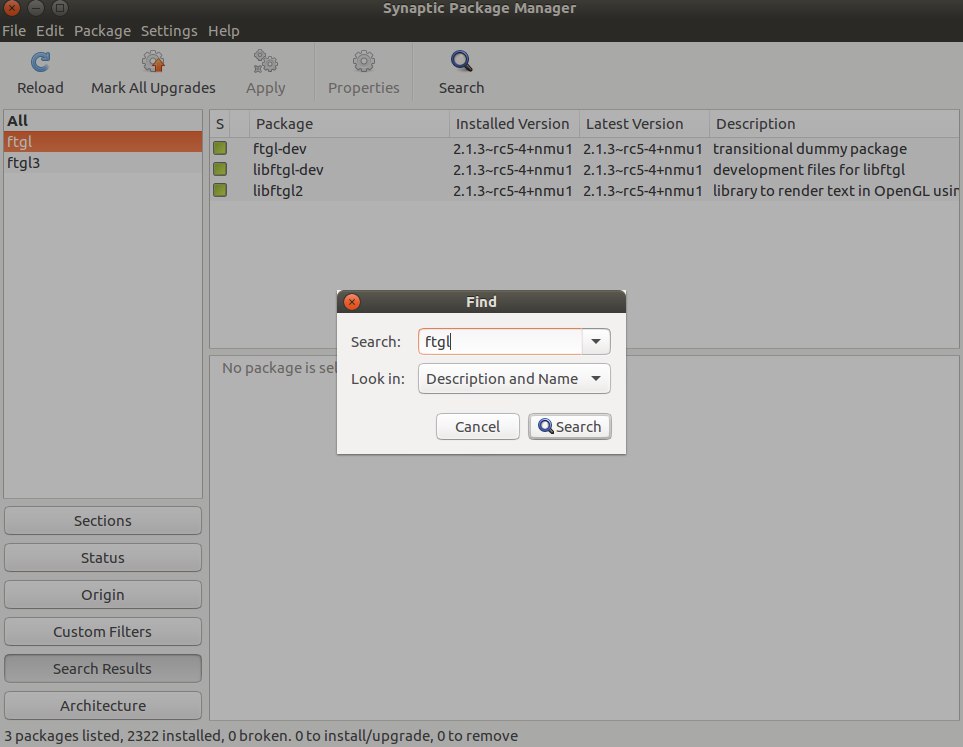This screenshot has height=747, width=963.
Task: Select 'All' in the filter list
Action: (103, 120)
